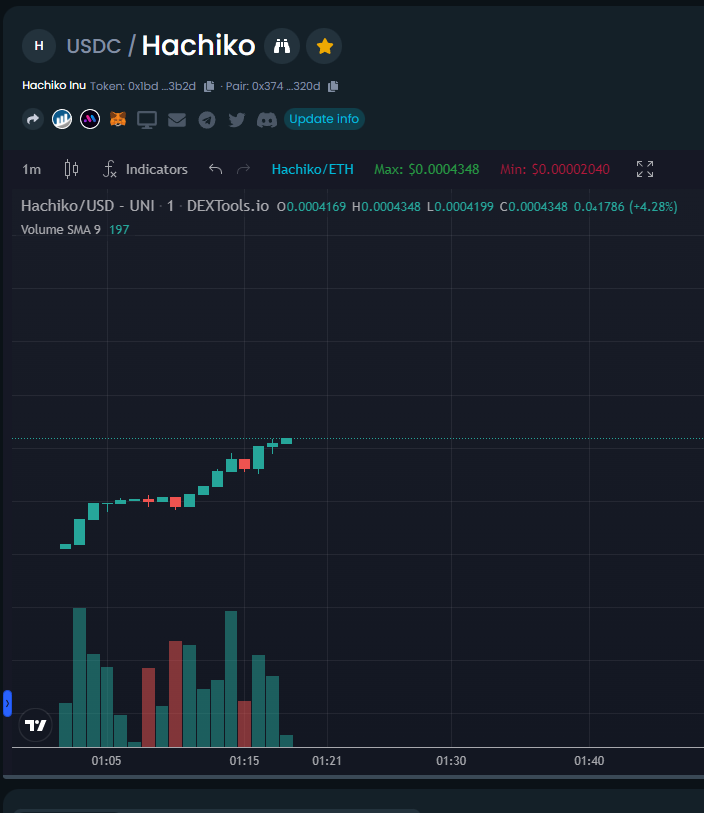Screen dimensions: 704x813
Task: Open the purple circular analytics icon
Action: pyautogui.click(x=90, y=120)
